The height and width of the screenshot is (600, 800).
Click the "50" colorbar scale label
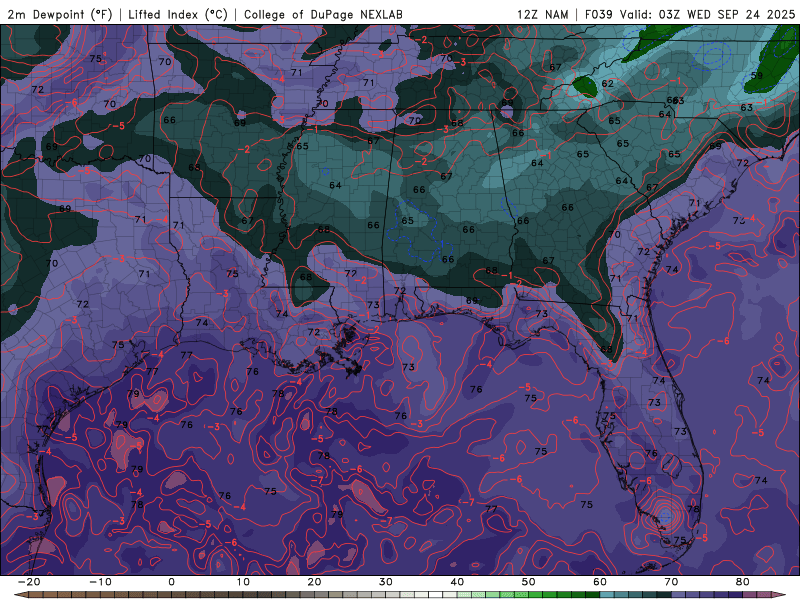529,582
